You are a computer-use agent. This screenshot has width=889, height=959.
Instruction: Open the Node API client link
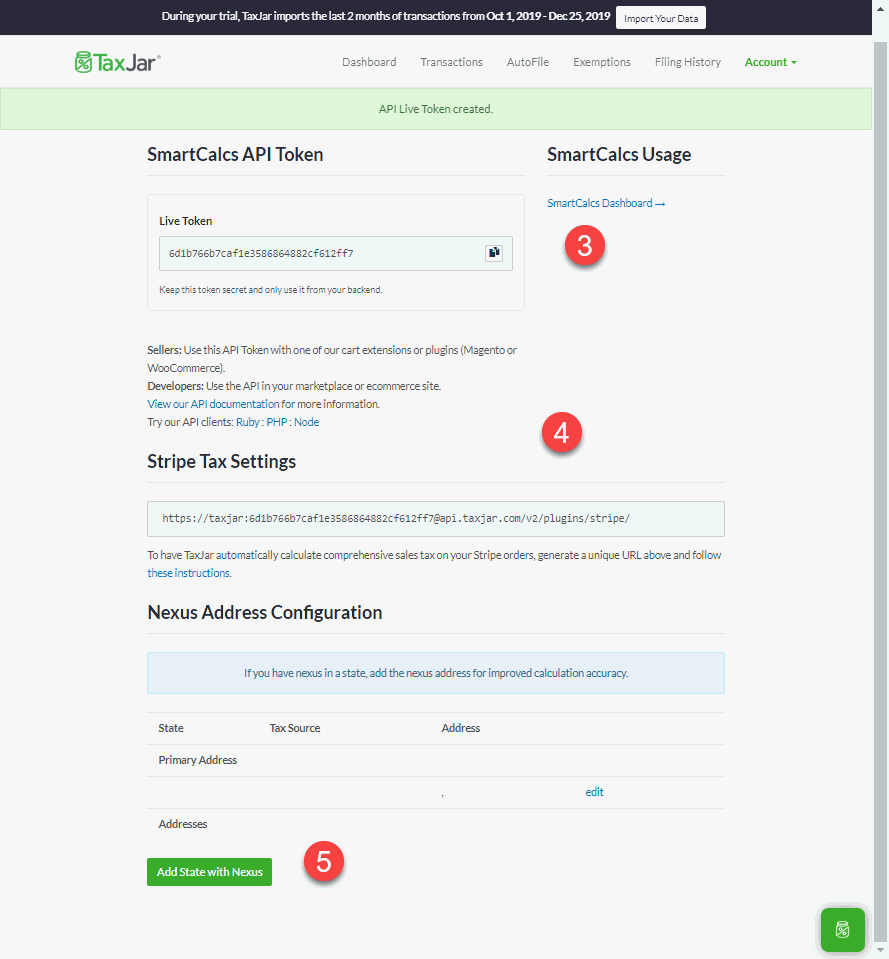coord(307,422)
